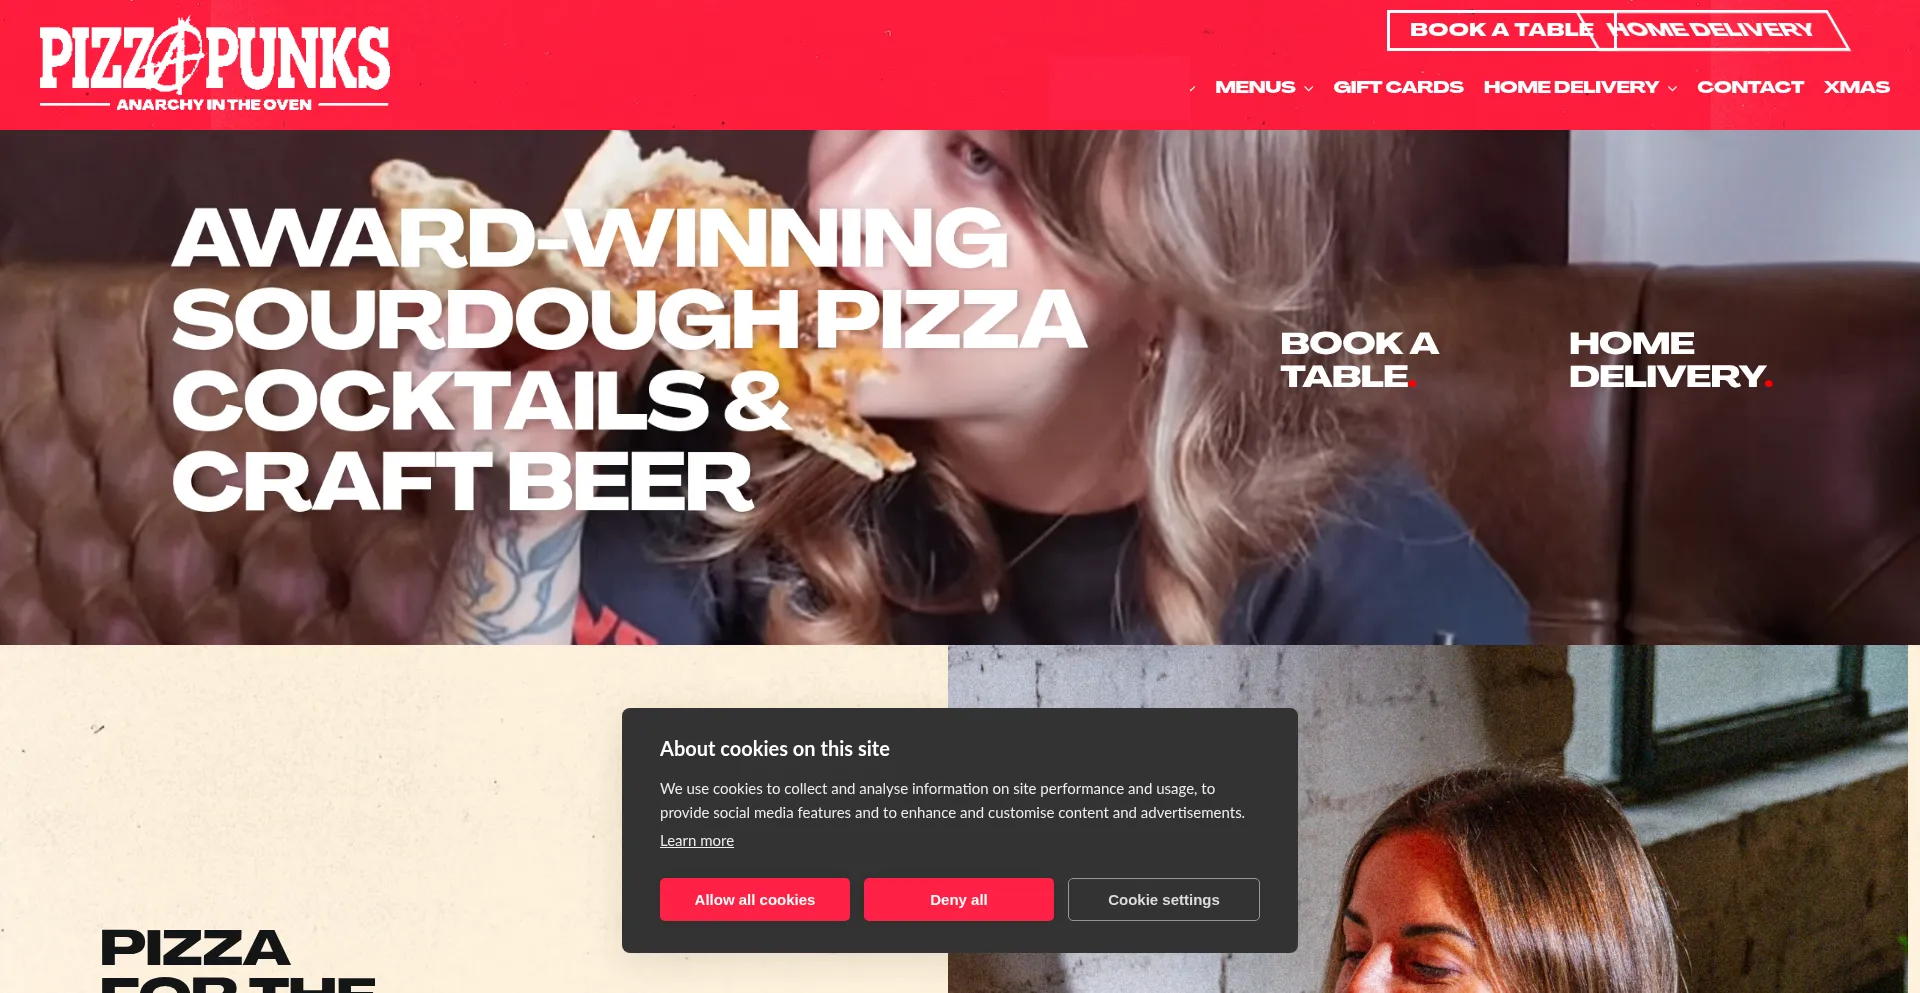Expand the Home Delivery nav chevron

coord(1672,88)
